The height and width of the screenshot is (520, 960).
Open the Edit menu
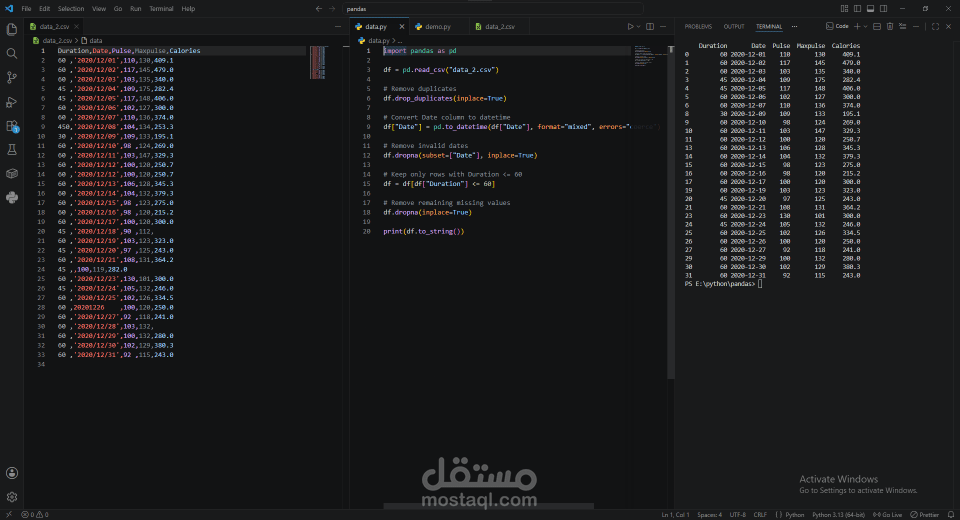tap(45, 9)
